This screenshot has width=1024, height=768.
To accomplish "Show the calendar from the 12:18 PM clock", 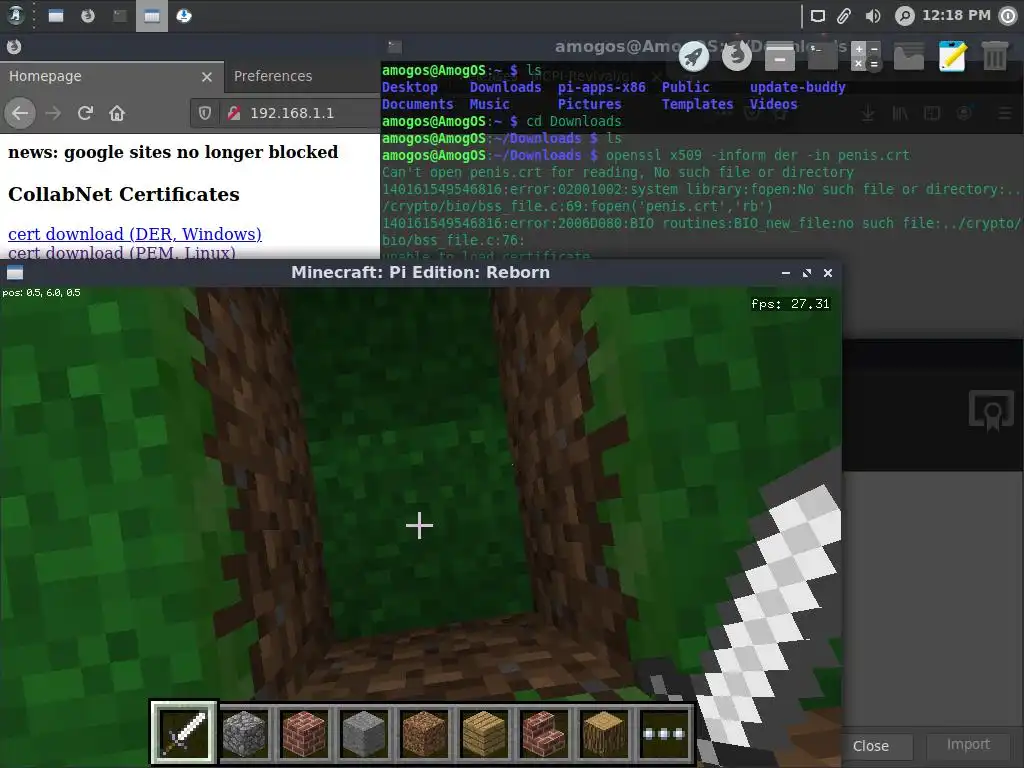I will tap(956, 15).
